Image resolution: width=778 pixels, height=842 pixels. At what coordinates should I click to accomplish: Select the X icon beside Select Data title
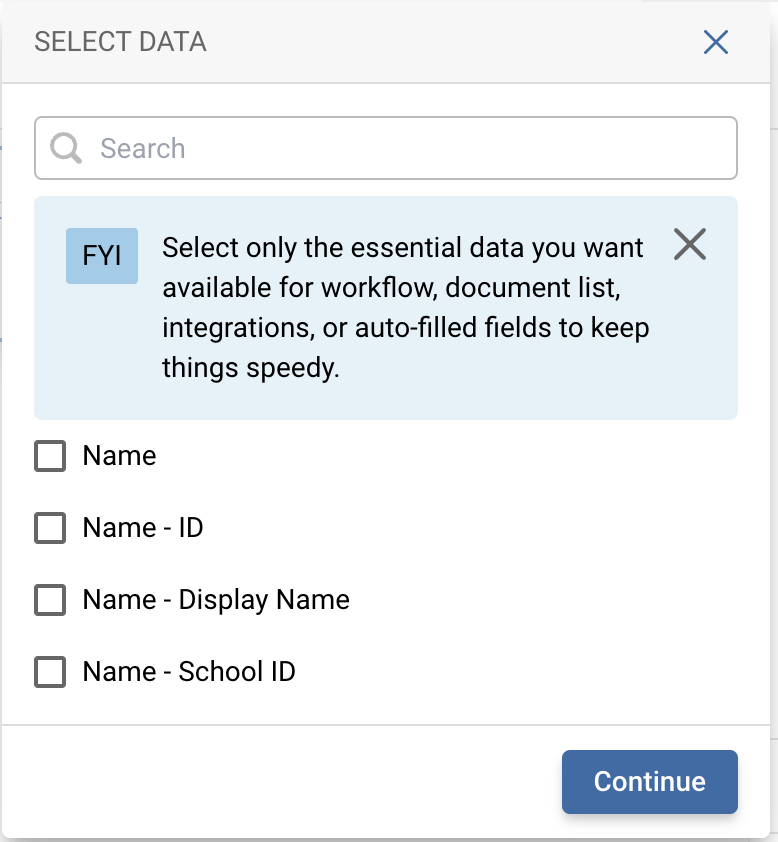716,42
